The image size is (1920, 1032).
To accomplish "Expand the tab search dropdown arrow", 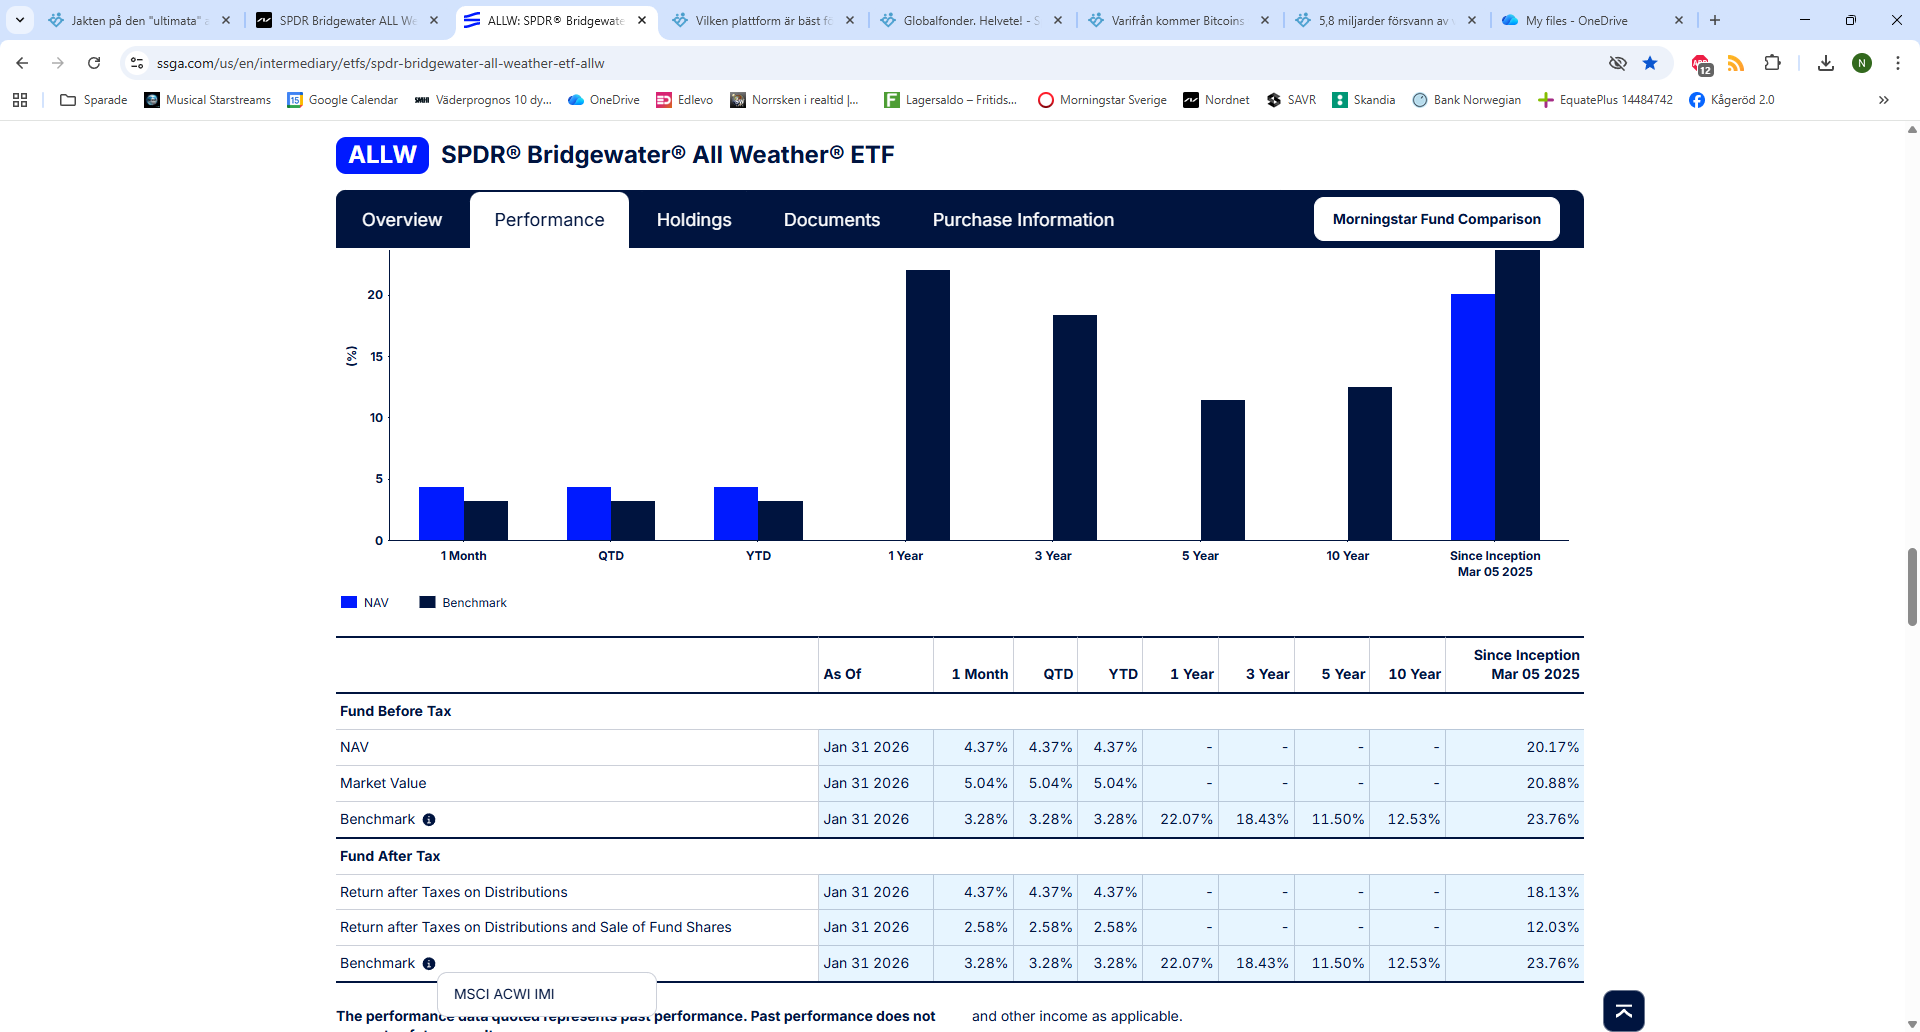I will coord(20,20).
